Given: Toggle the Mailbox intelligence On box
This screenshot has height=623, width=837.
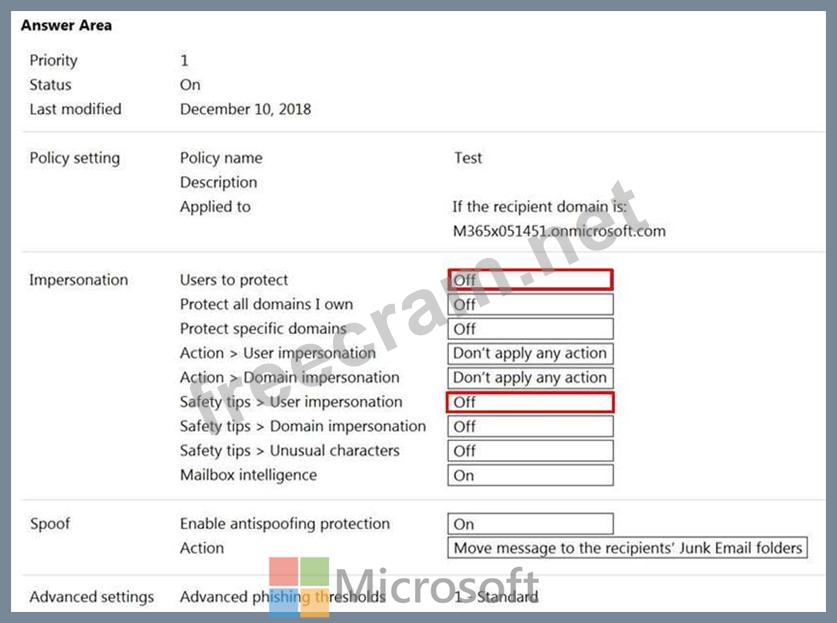Looking at the screenshot, I should click(530, 476).
